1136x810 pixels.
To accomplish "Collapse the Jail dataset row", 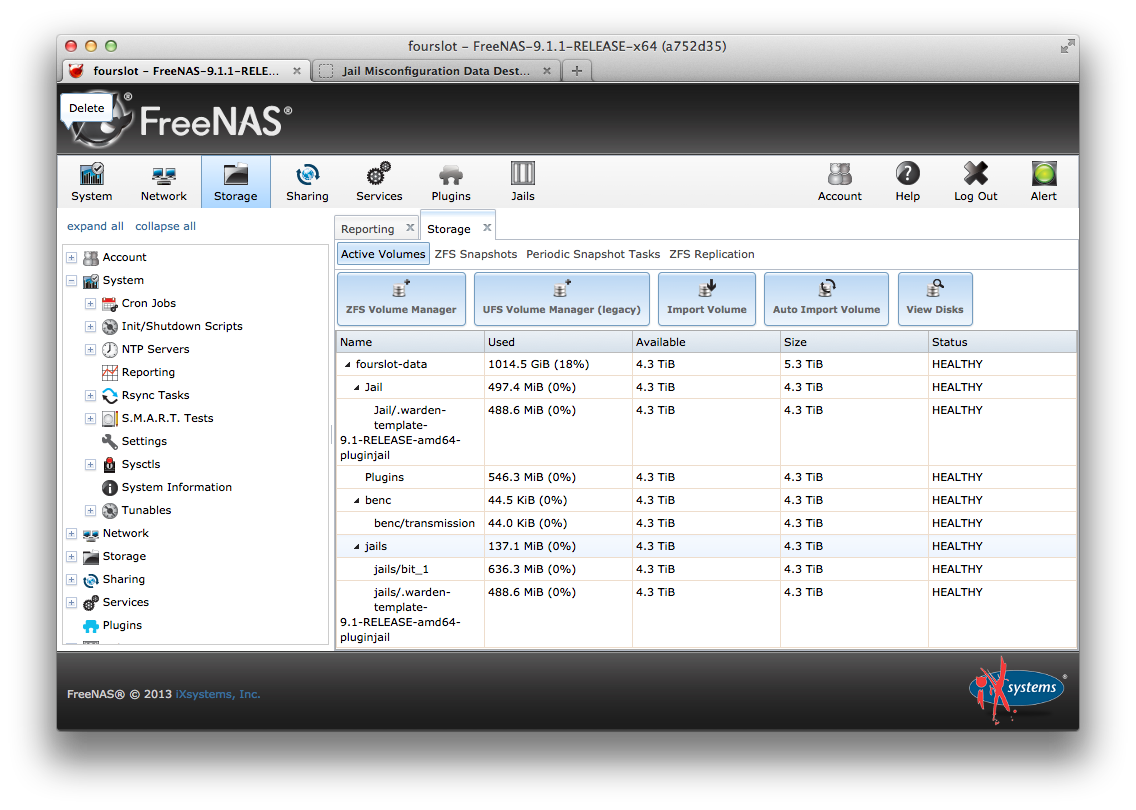I will click(x=356, y=388).
